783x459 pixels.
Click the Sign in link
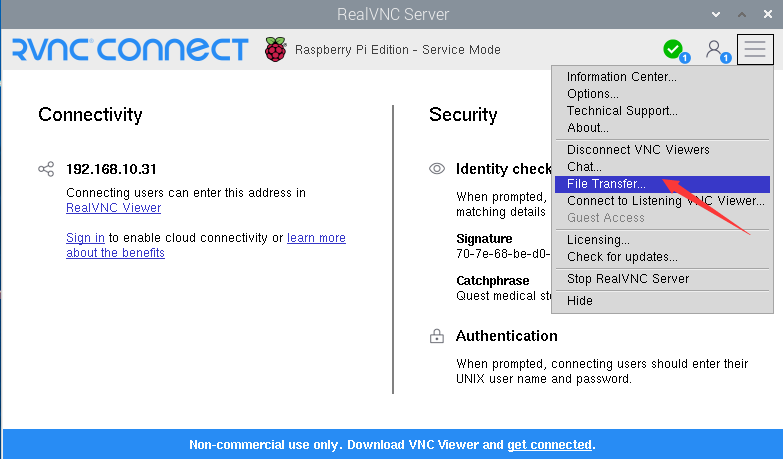coord(85,238)
